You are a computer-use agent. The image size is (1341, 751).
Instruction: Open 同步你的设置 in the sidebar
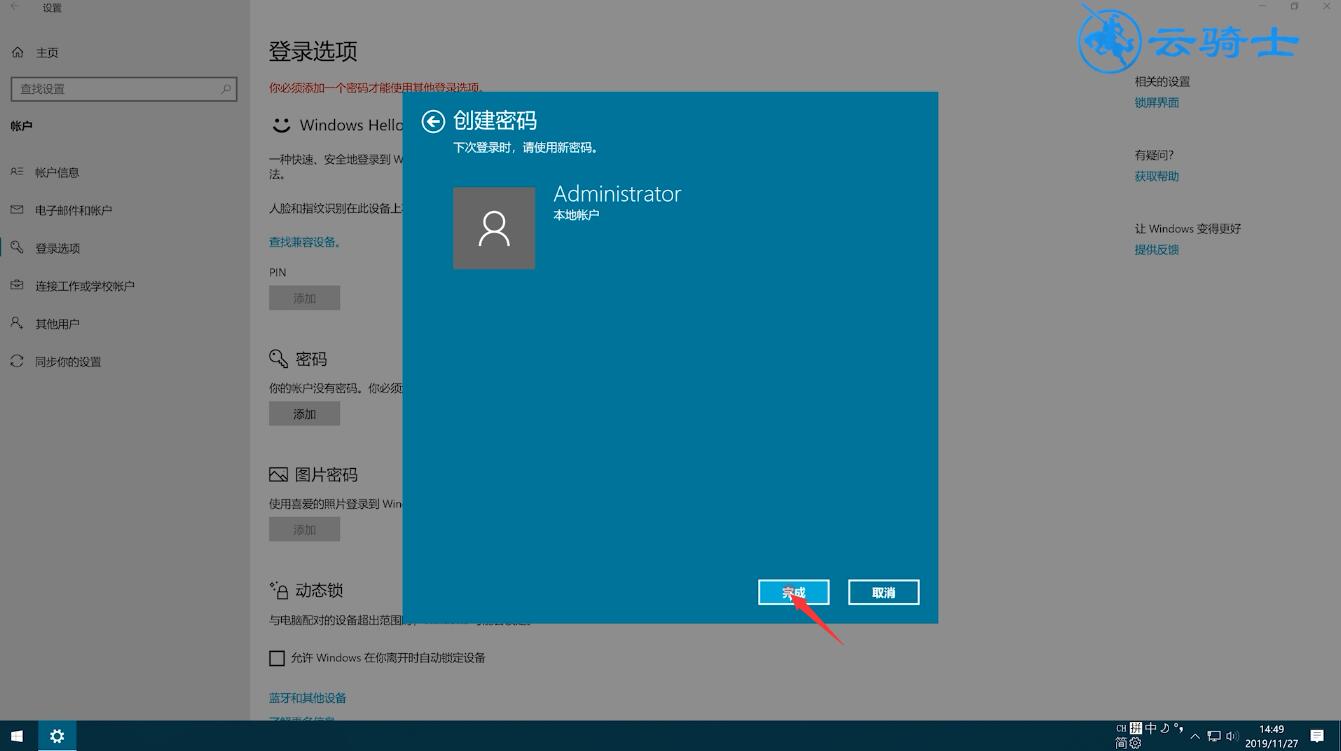pos(68,362)
